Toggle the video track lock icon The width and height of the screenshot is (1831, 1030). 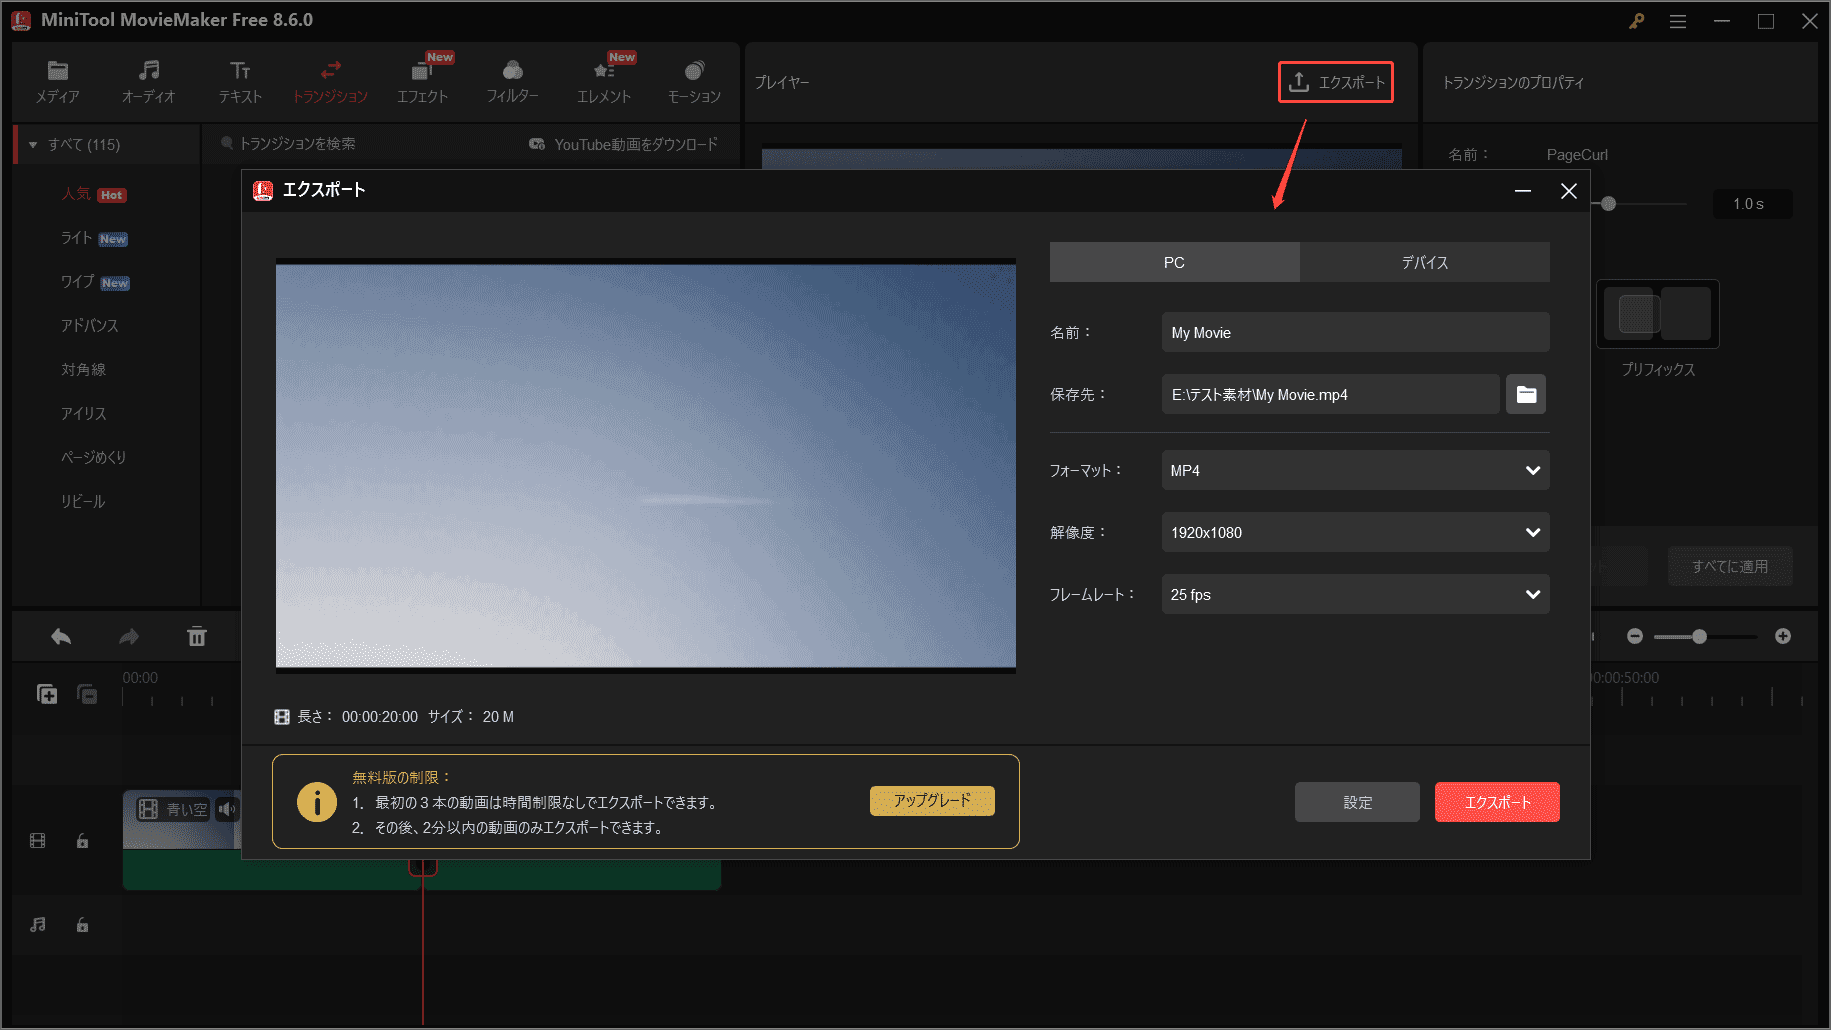point(82,841)
